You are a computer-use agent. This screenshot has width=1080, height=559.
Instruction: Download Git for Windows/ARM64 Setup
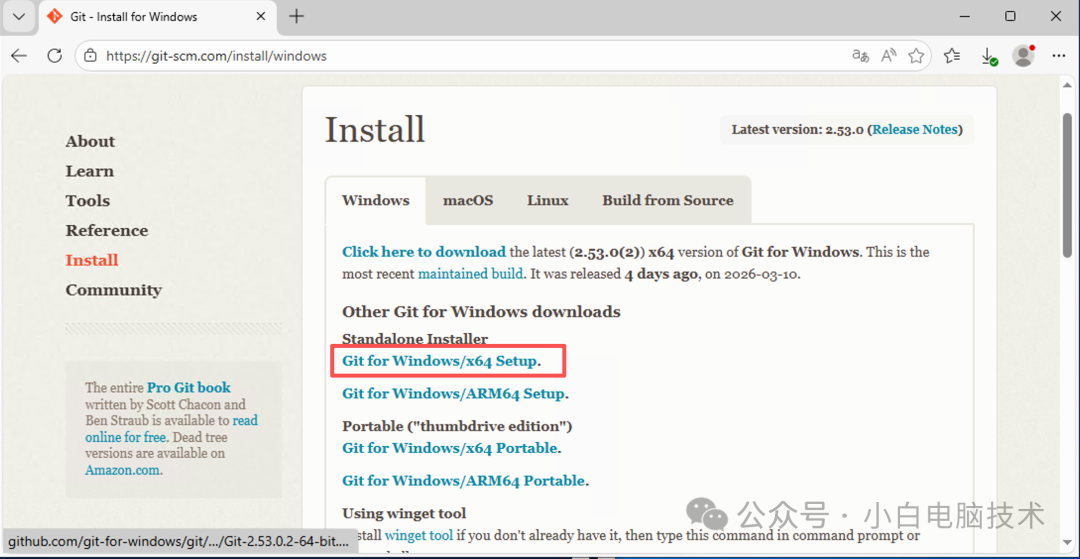[453, 394]
